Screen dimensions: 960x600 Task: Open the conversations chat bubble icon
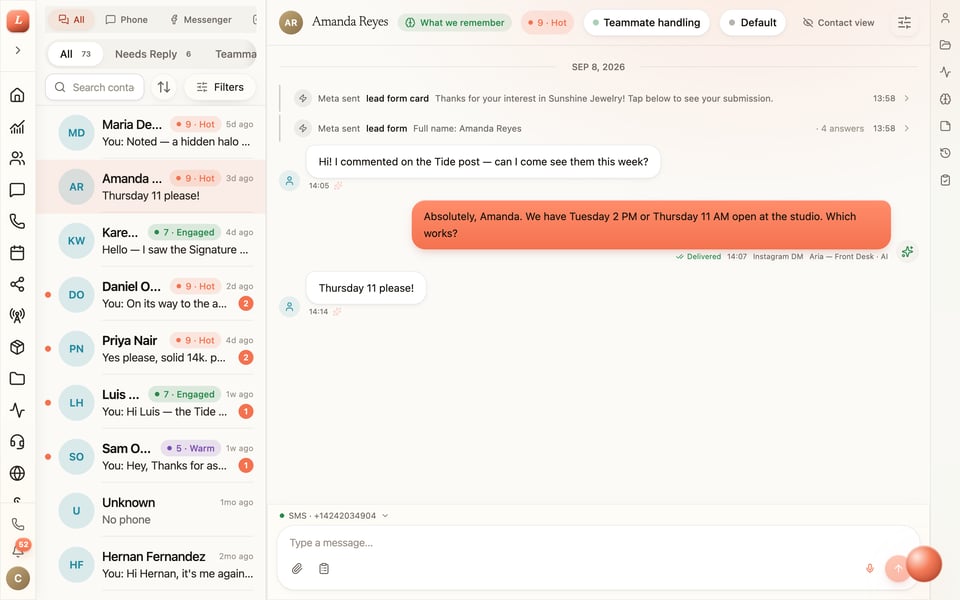tap(17, 190)
